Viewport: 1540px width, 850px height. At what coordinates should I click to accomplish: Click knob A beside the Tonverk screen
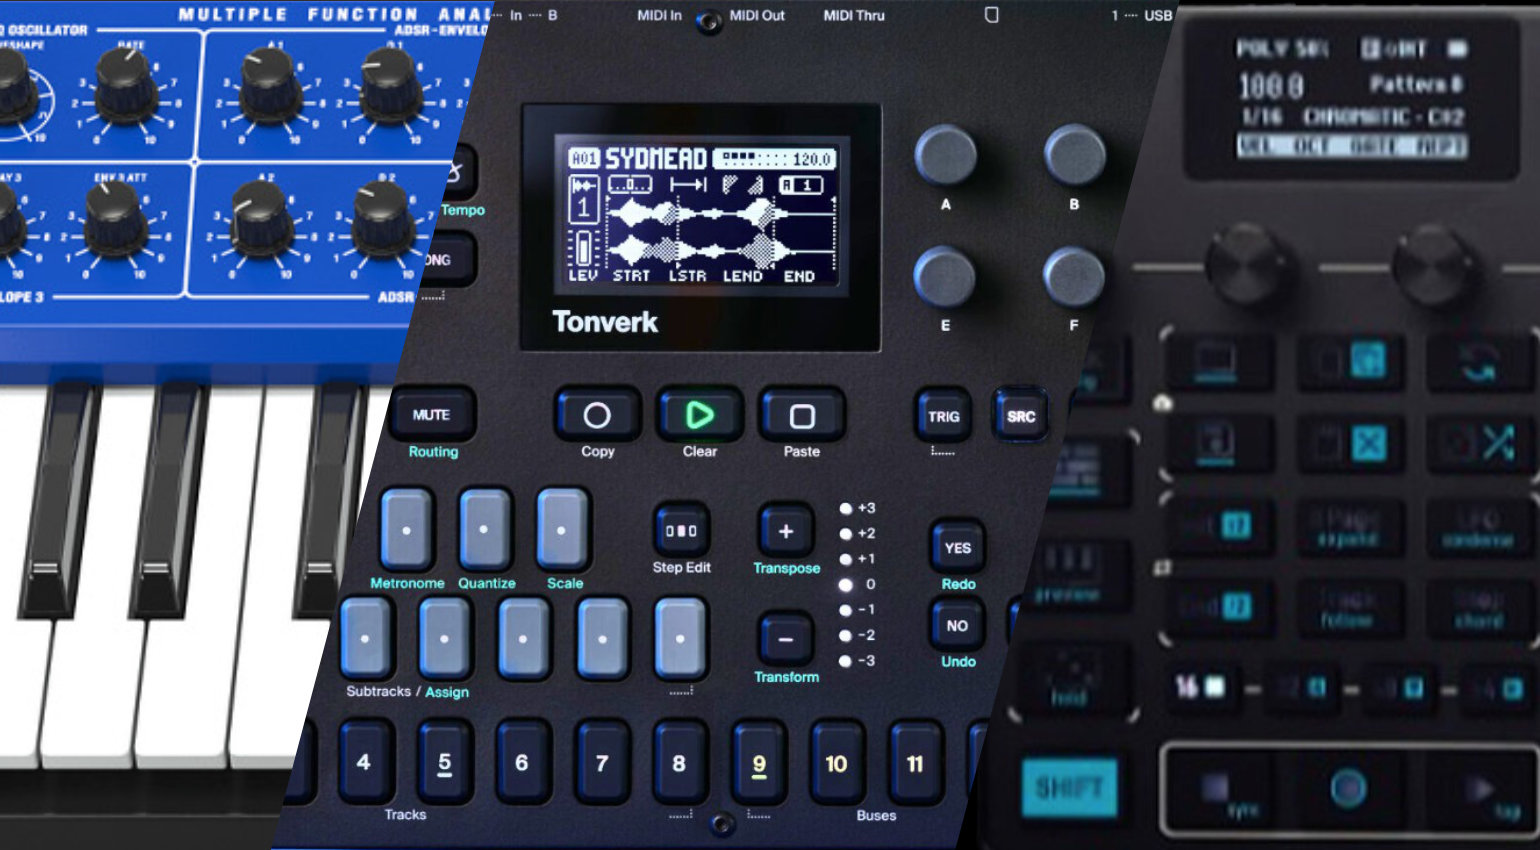(945, 156)
